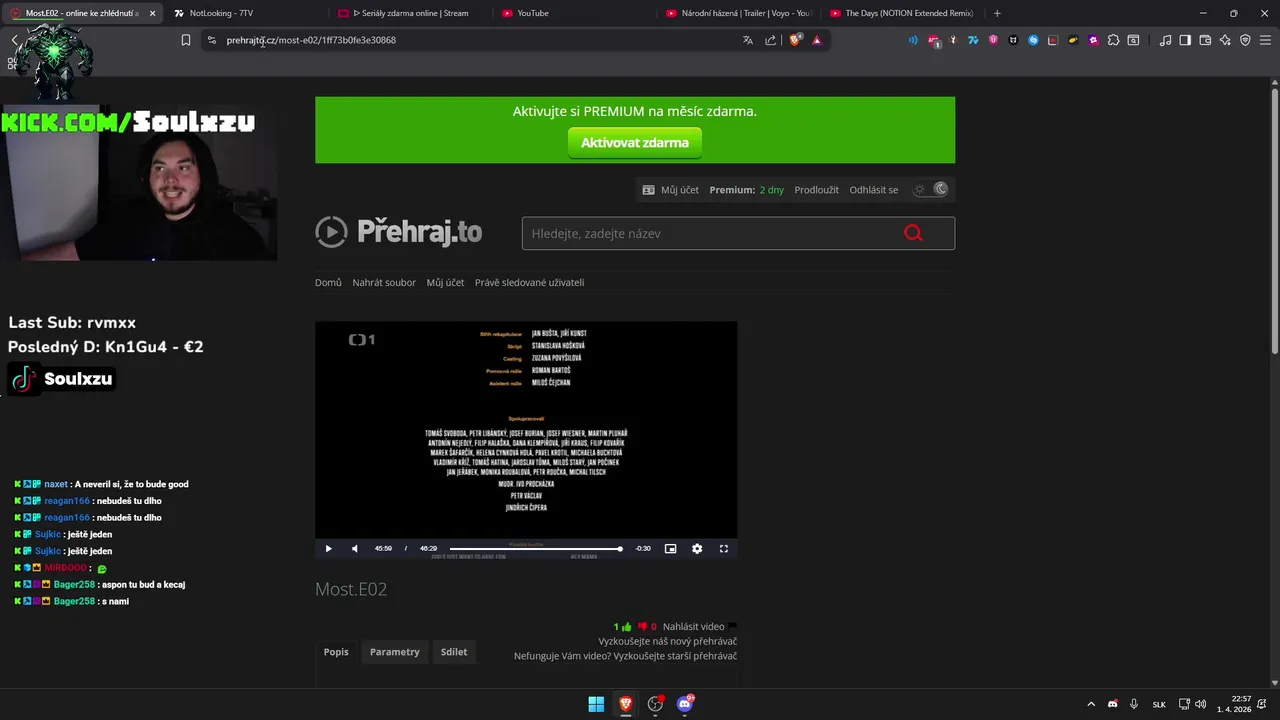Switch to The Days NOTION Extended Remix tab
The height and width of the screenshot is (720, 1280).
click(x=905, y=13)
